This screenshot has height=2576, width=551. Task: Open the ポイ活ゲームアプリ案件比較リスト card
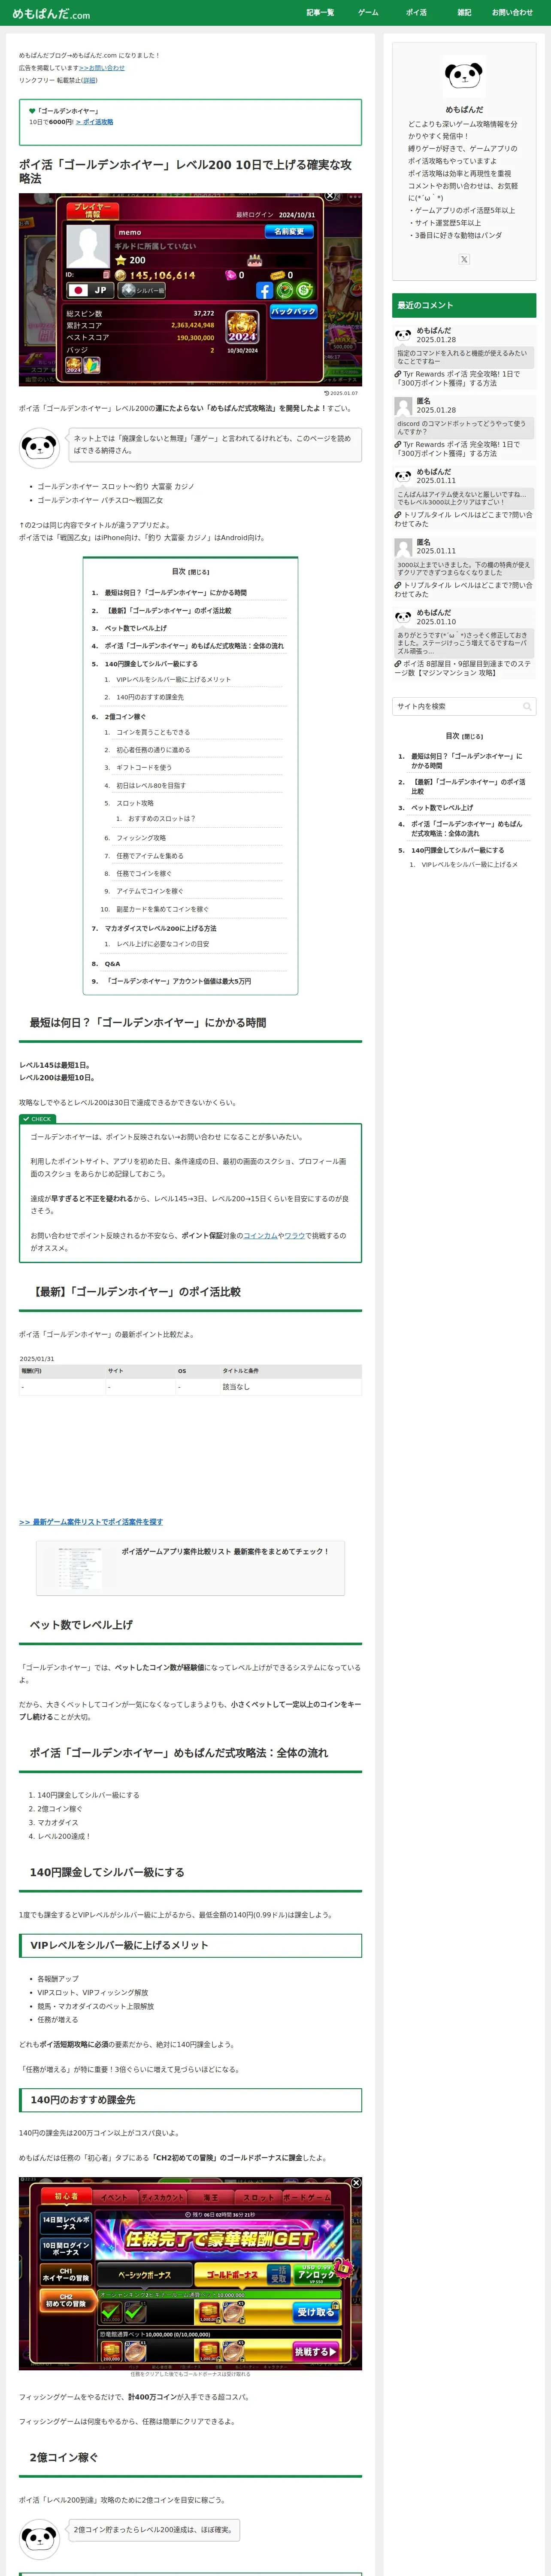point(190,1568)
